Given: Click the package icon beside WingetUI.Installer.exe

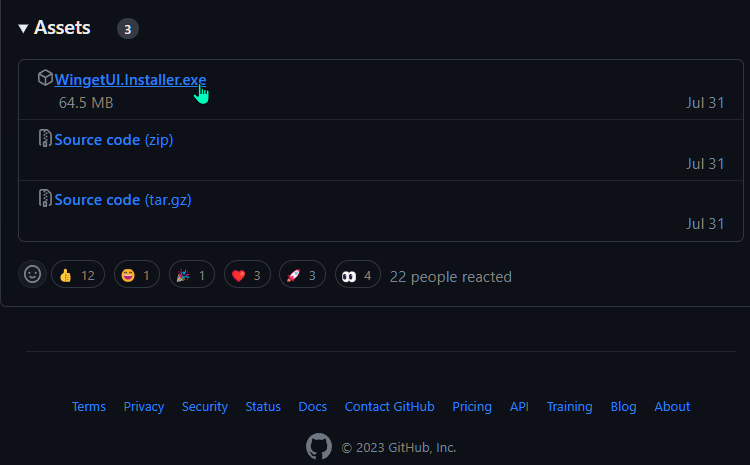Looking at the screenshot, I should pos(45,78).
